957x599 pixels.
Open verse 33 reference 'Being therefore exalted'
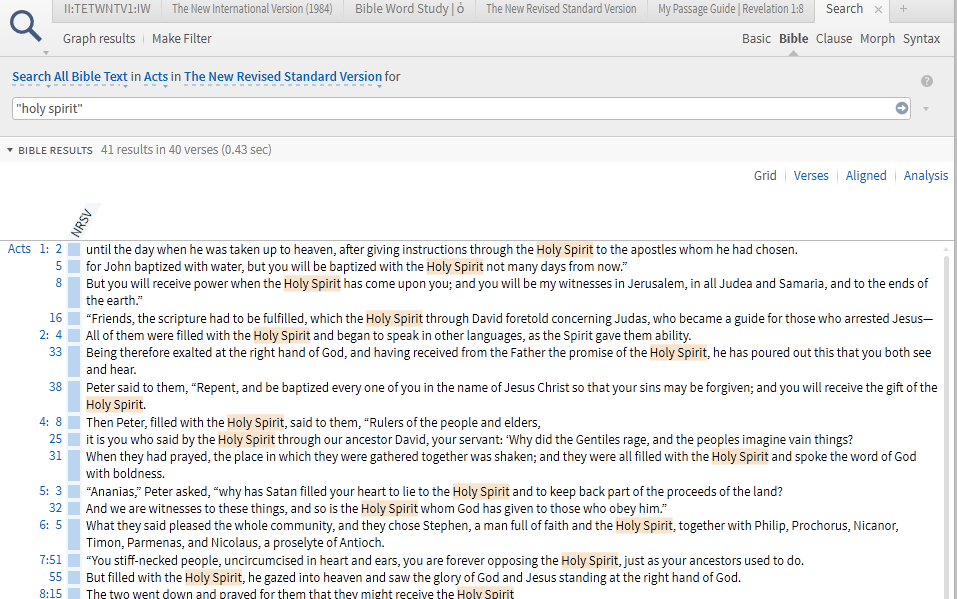click(56, 352)
